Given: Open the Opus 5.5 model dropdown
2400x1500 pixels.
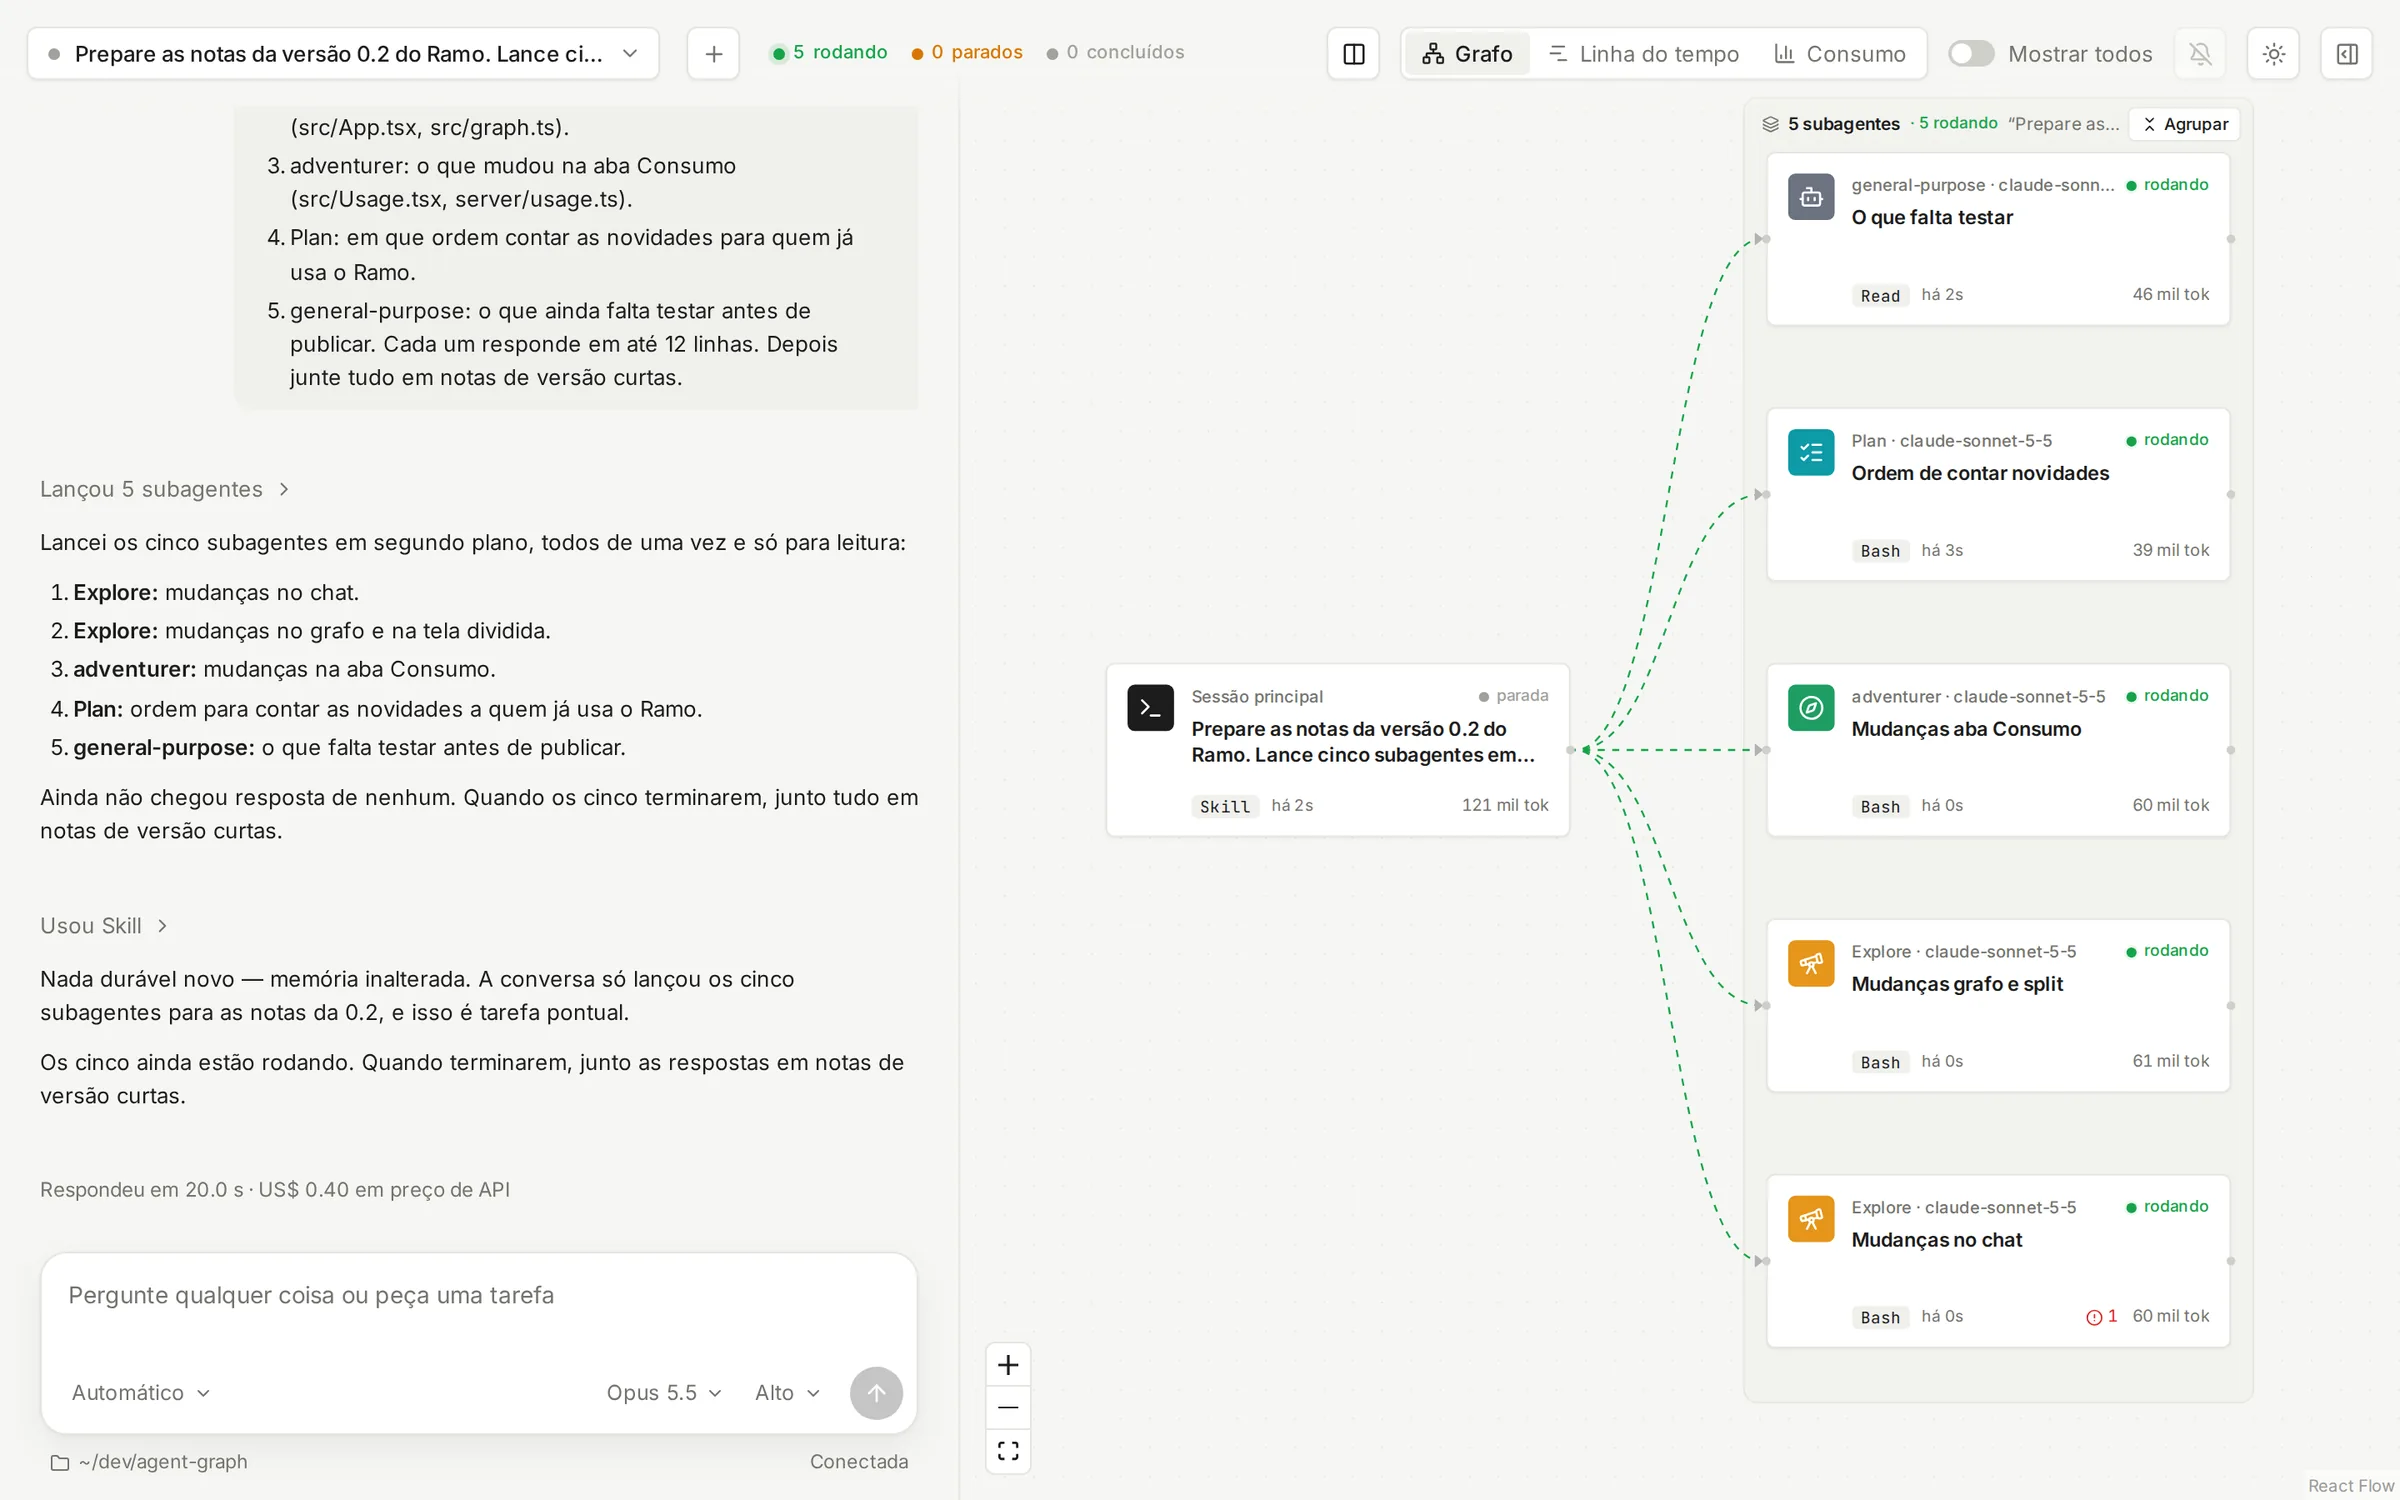Looking at the screenshot, I should [664, 1393].
